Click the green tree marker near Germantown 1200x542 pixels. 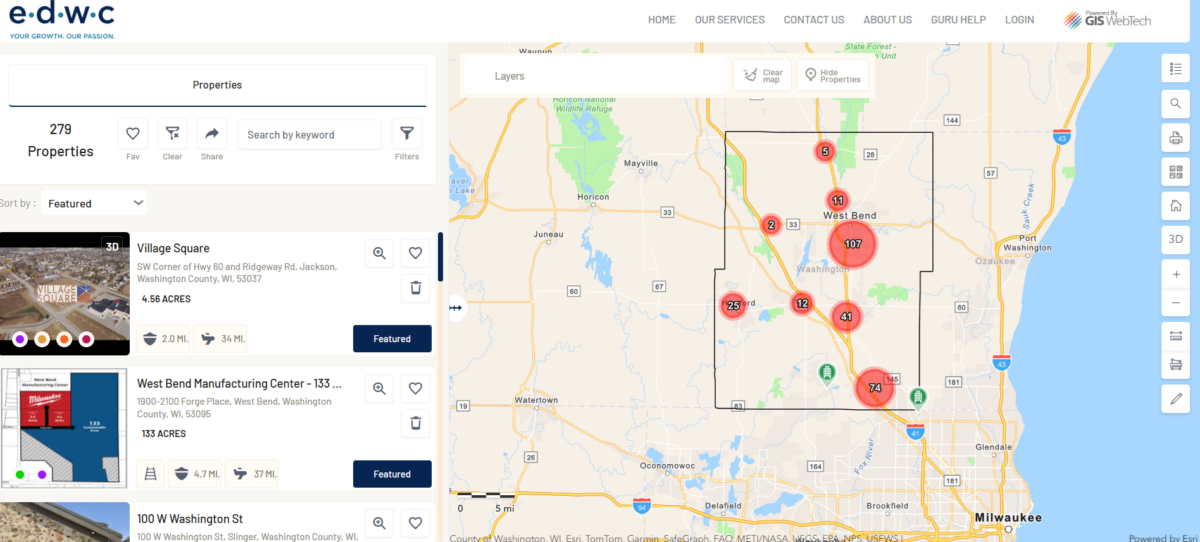pyautogui.click(x=917, y=398)
